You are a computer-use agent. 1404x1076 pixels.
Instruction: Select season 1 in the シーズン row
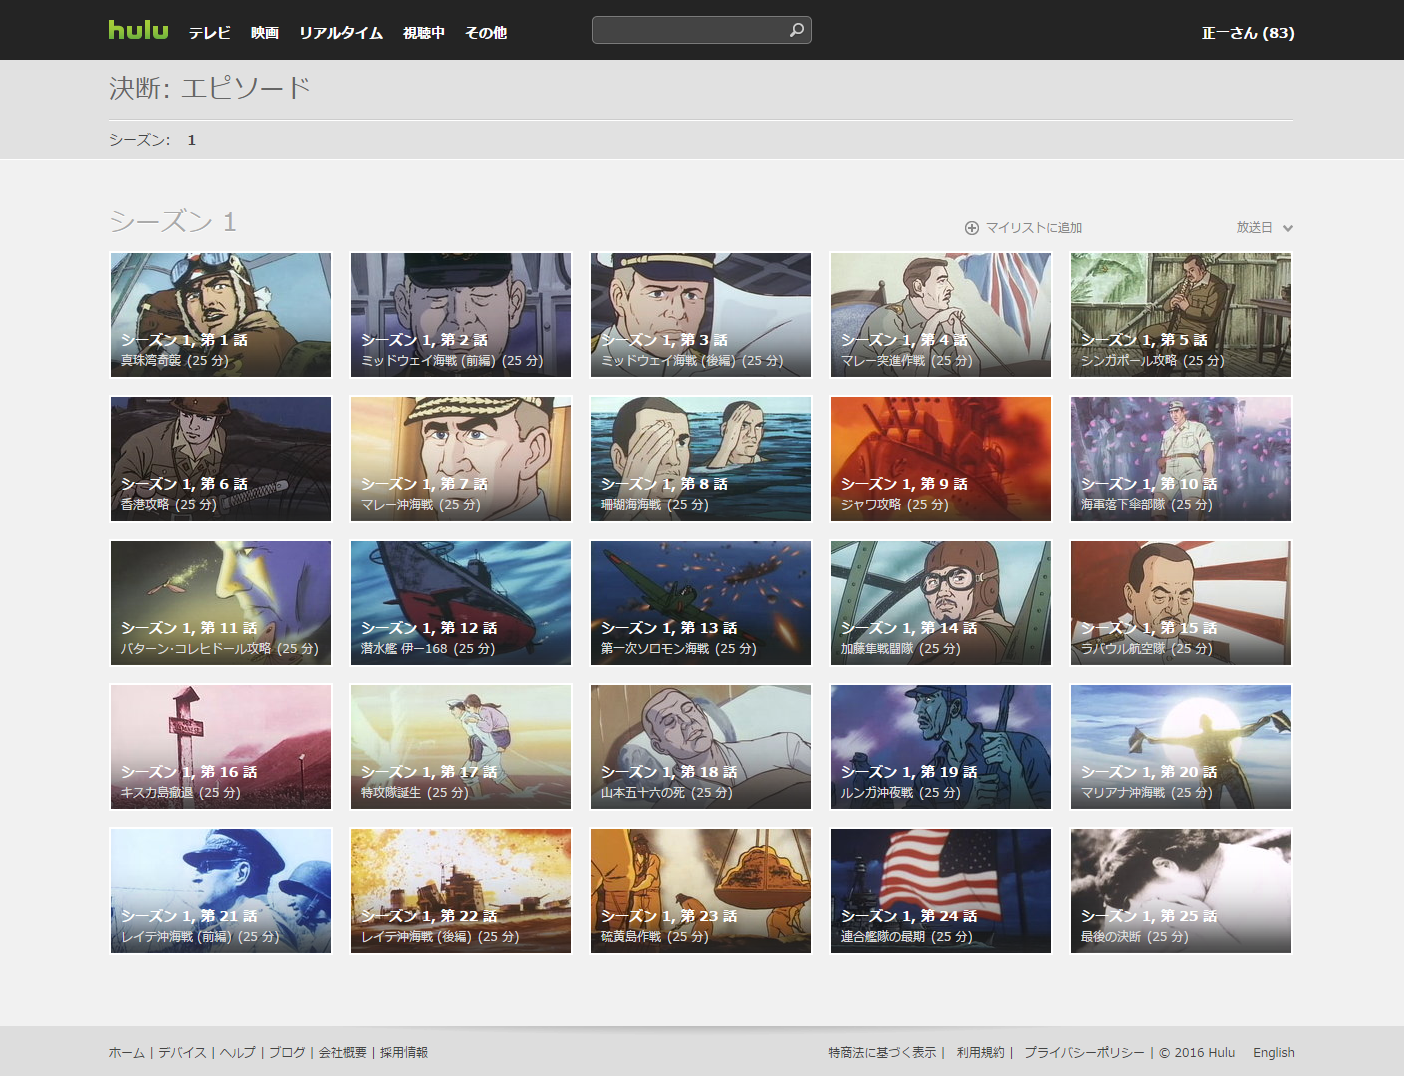click(x=191, y=140)
